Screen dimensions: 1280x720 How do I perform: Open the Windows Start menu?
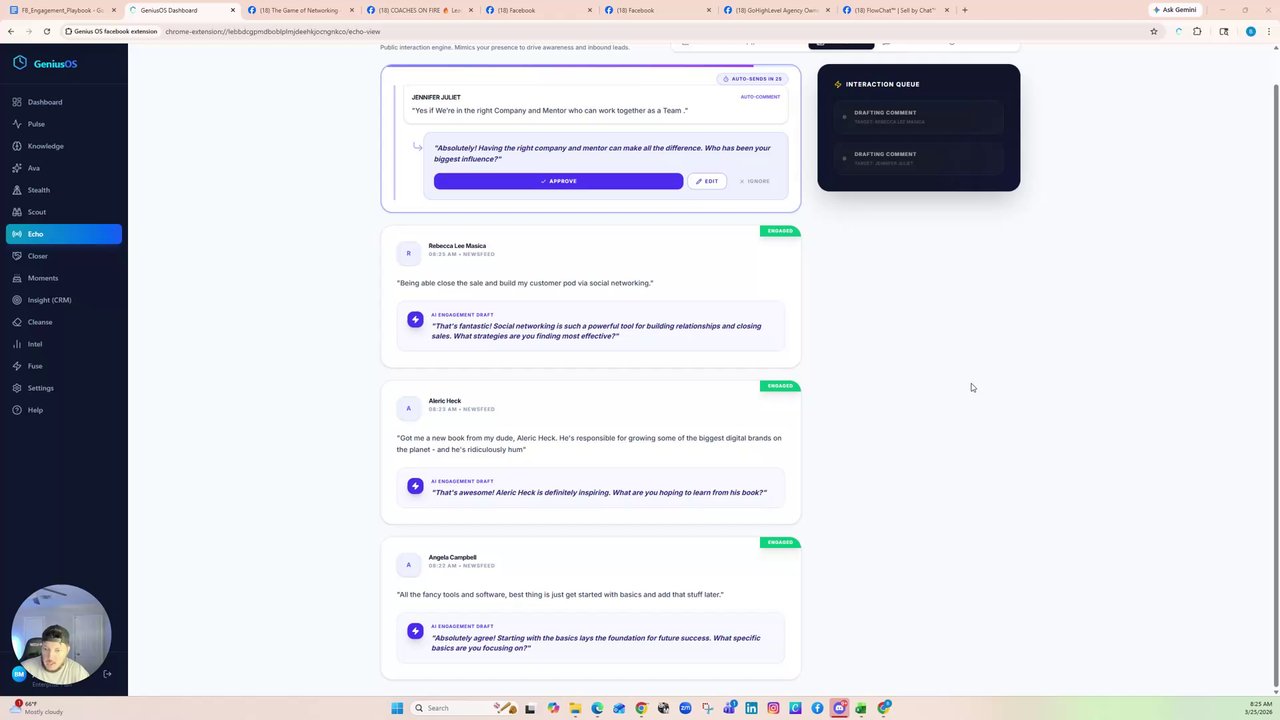(397, 708)
